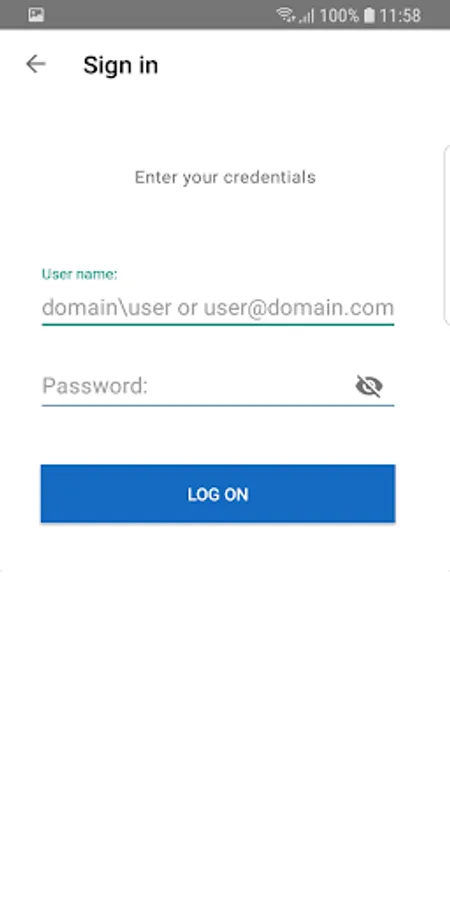Tap the 11:58 clock in status bar
This screenshot has height=900, width=450.
(400, 15)
